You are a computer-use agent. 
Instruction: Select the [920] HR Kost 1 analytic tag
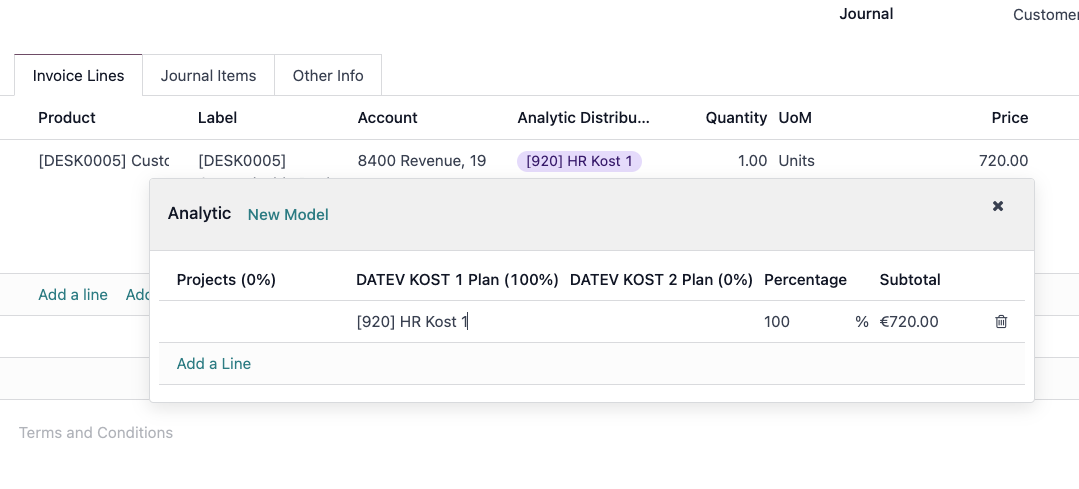tap(579, 162)
